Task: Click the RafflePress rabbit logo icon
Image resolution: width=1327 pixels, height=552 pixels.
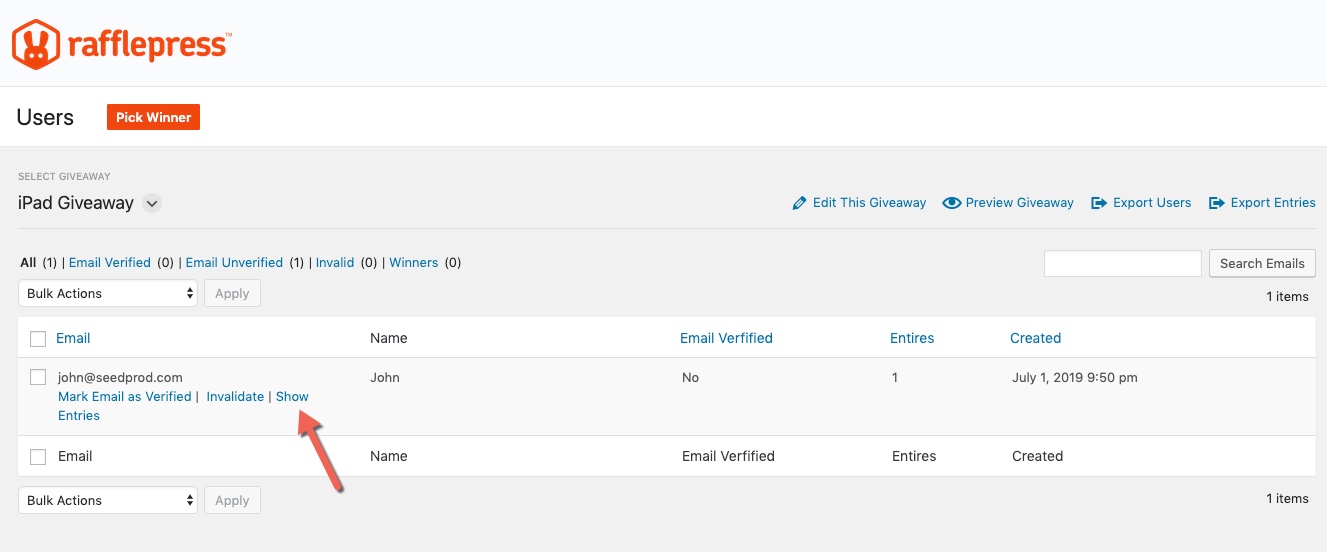Action: [x=34, y=44]
